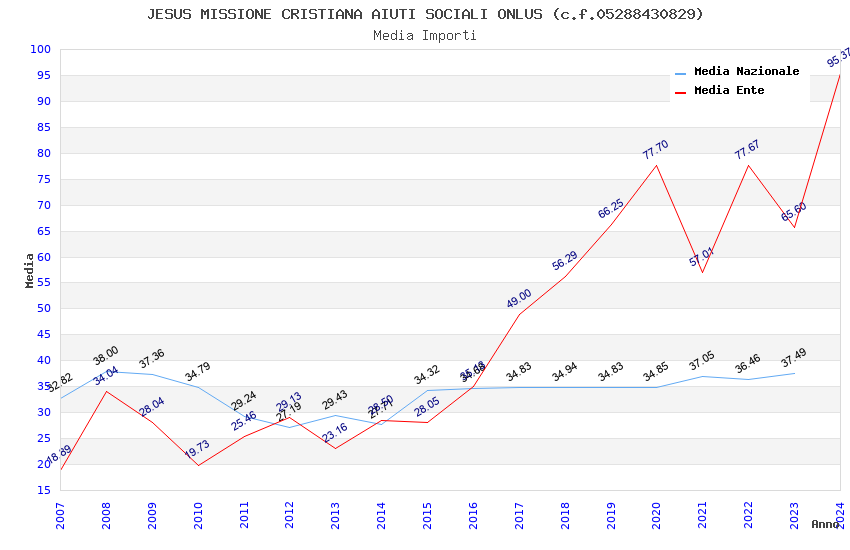Click the 2010 x-axis year label
The width and height of the screenshot is (850, 550).
(x=198, y=515)
